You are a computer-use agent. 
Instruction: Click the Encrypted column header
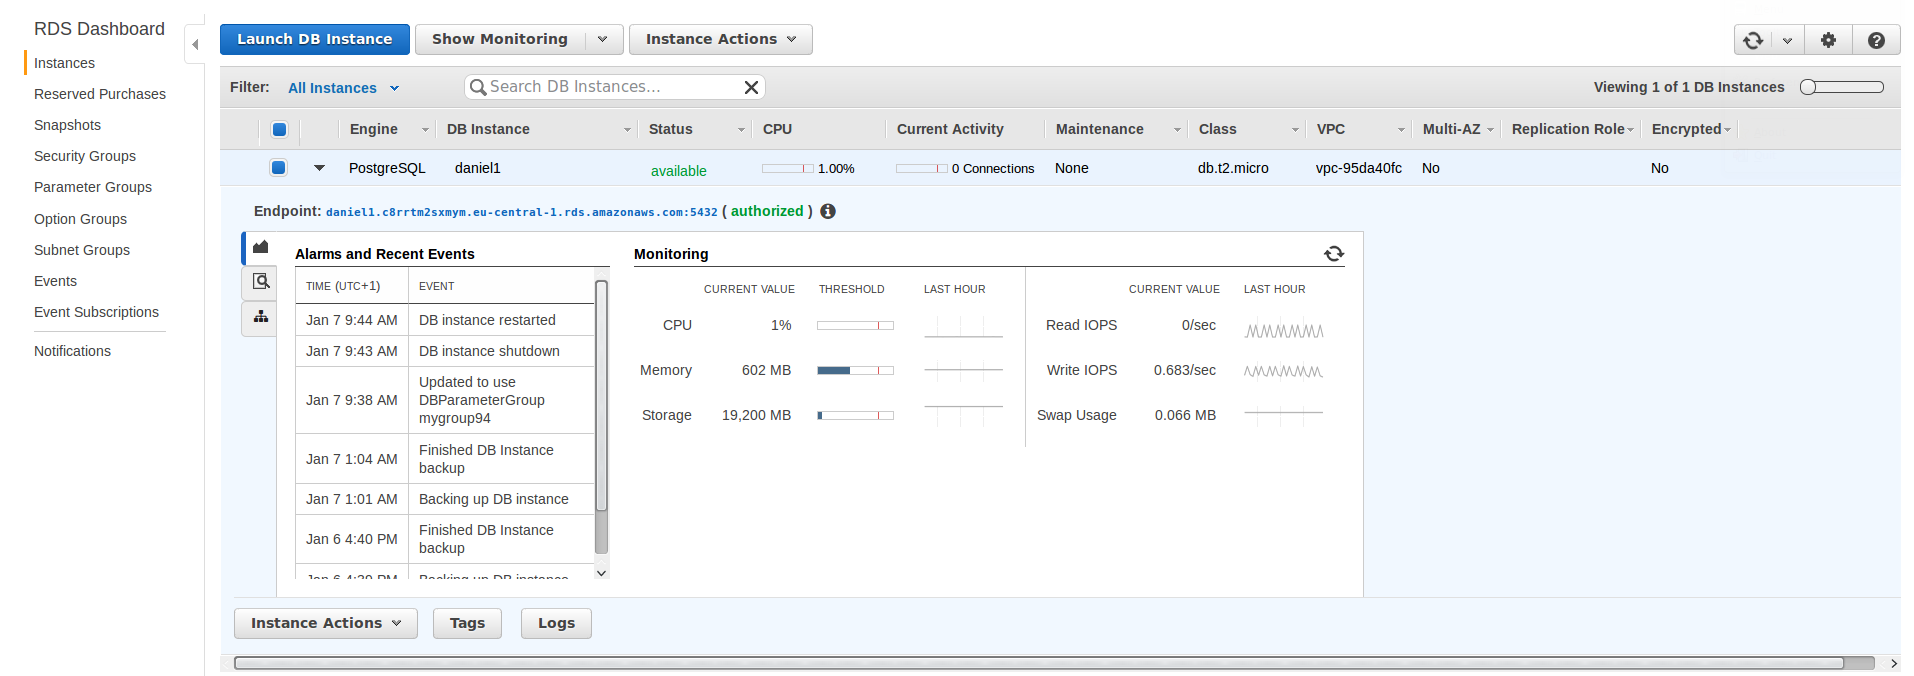1686,129
